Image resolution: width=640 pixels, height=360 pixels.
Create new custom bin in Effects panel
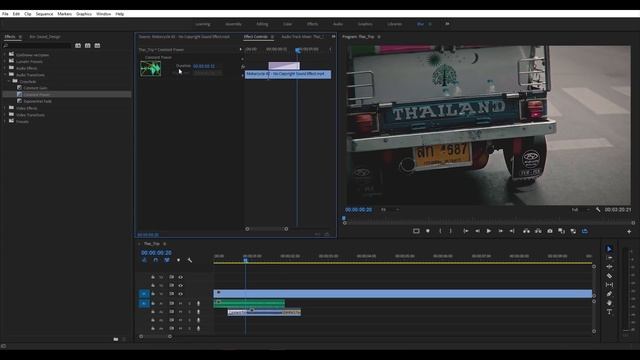tap(116, 339)
